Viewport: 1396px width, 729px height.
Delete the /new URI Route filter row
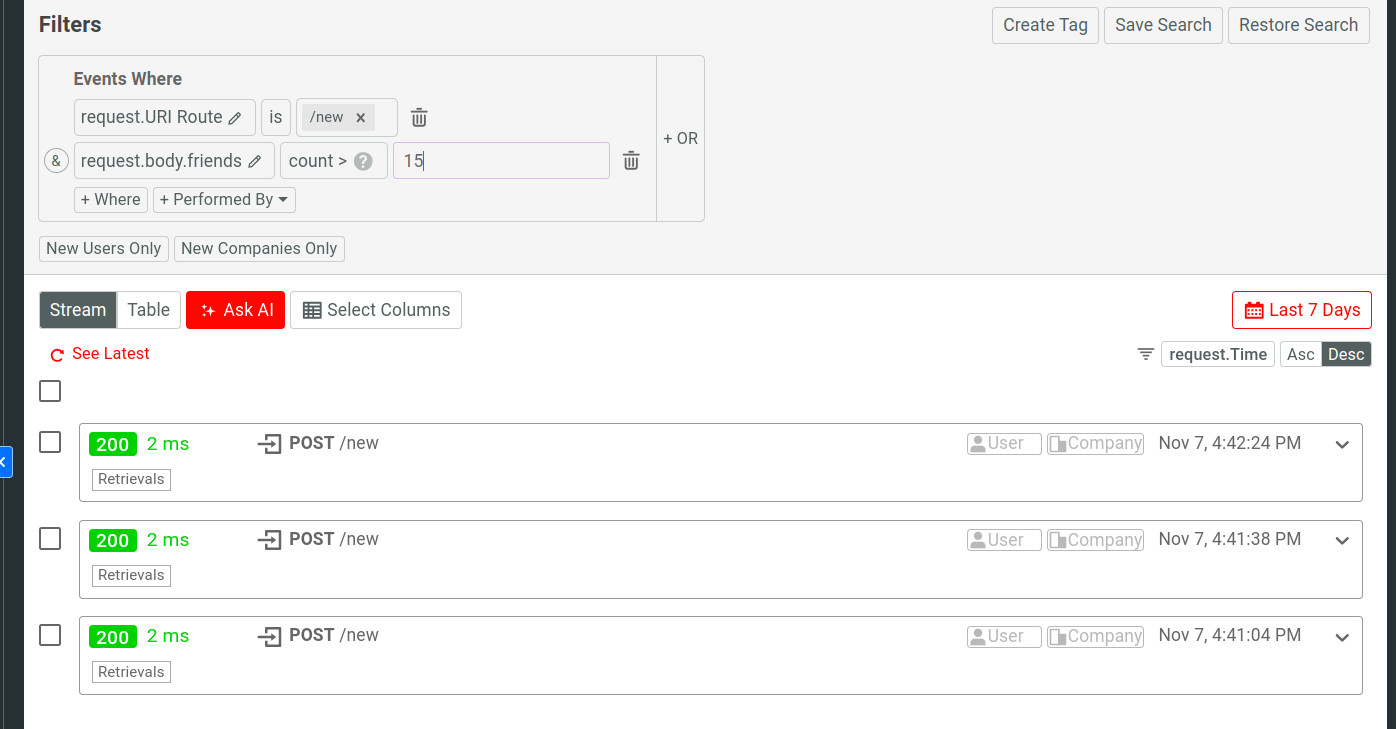[419, 117]
